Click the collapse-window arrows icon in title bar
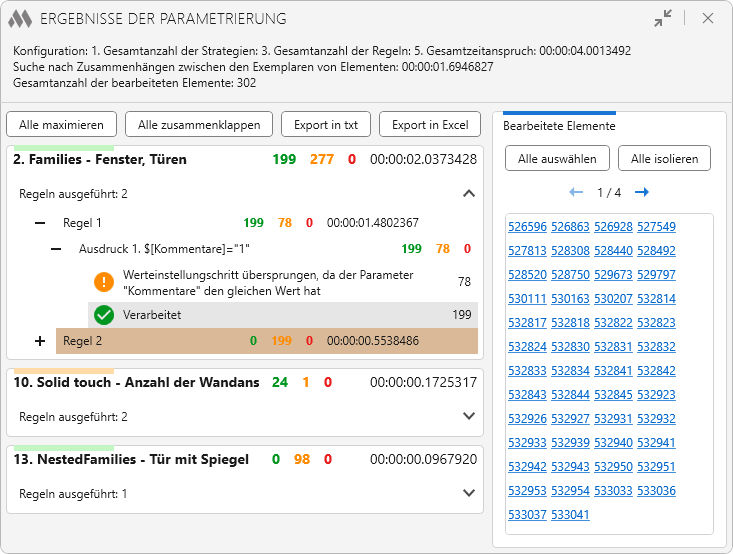Screen dimensions: 733x554 (663, 18)
